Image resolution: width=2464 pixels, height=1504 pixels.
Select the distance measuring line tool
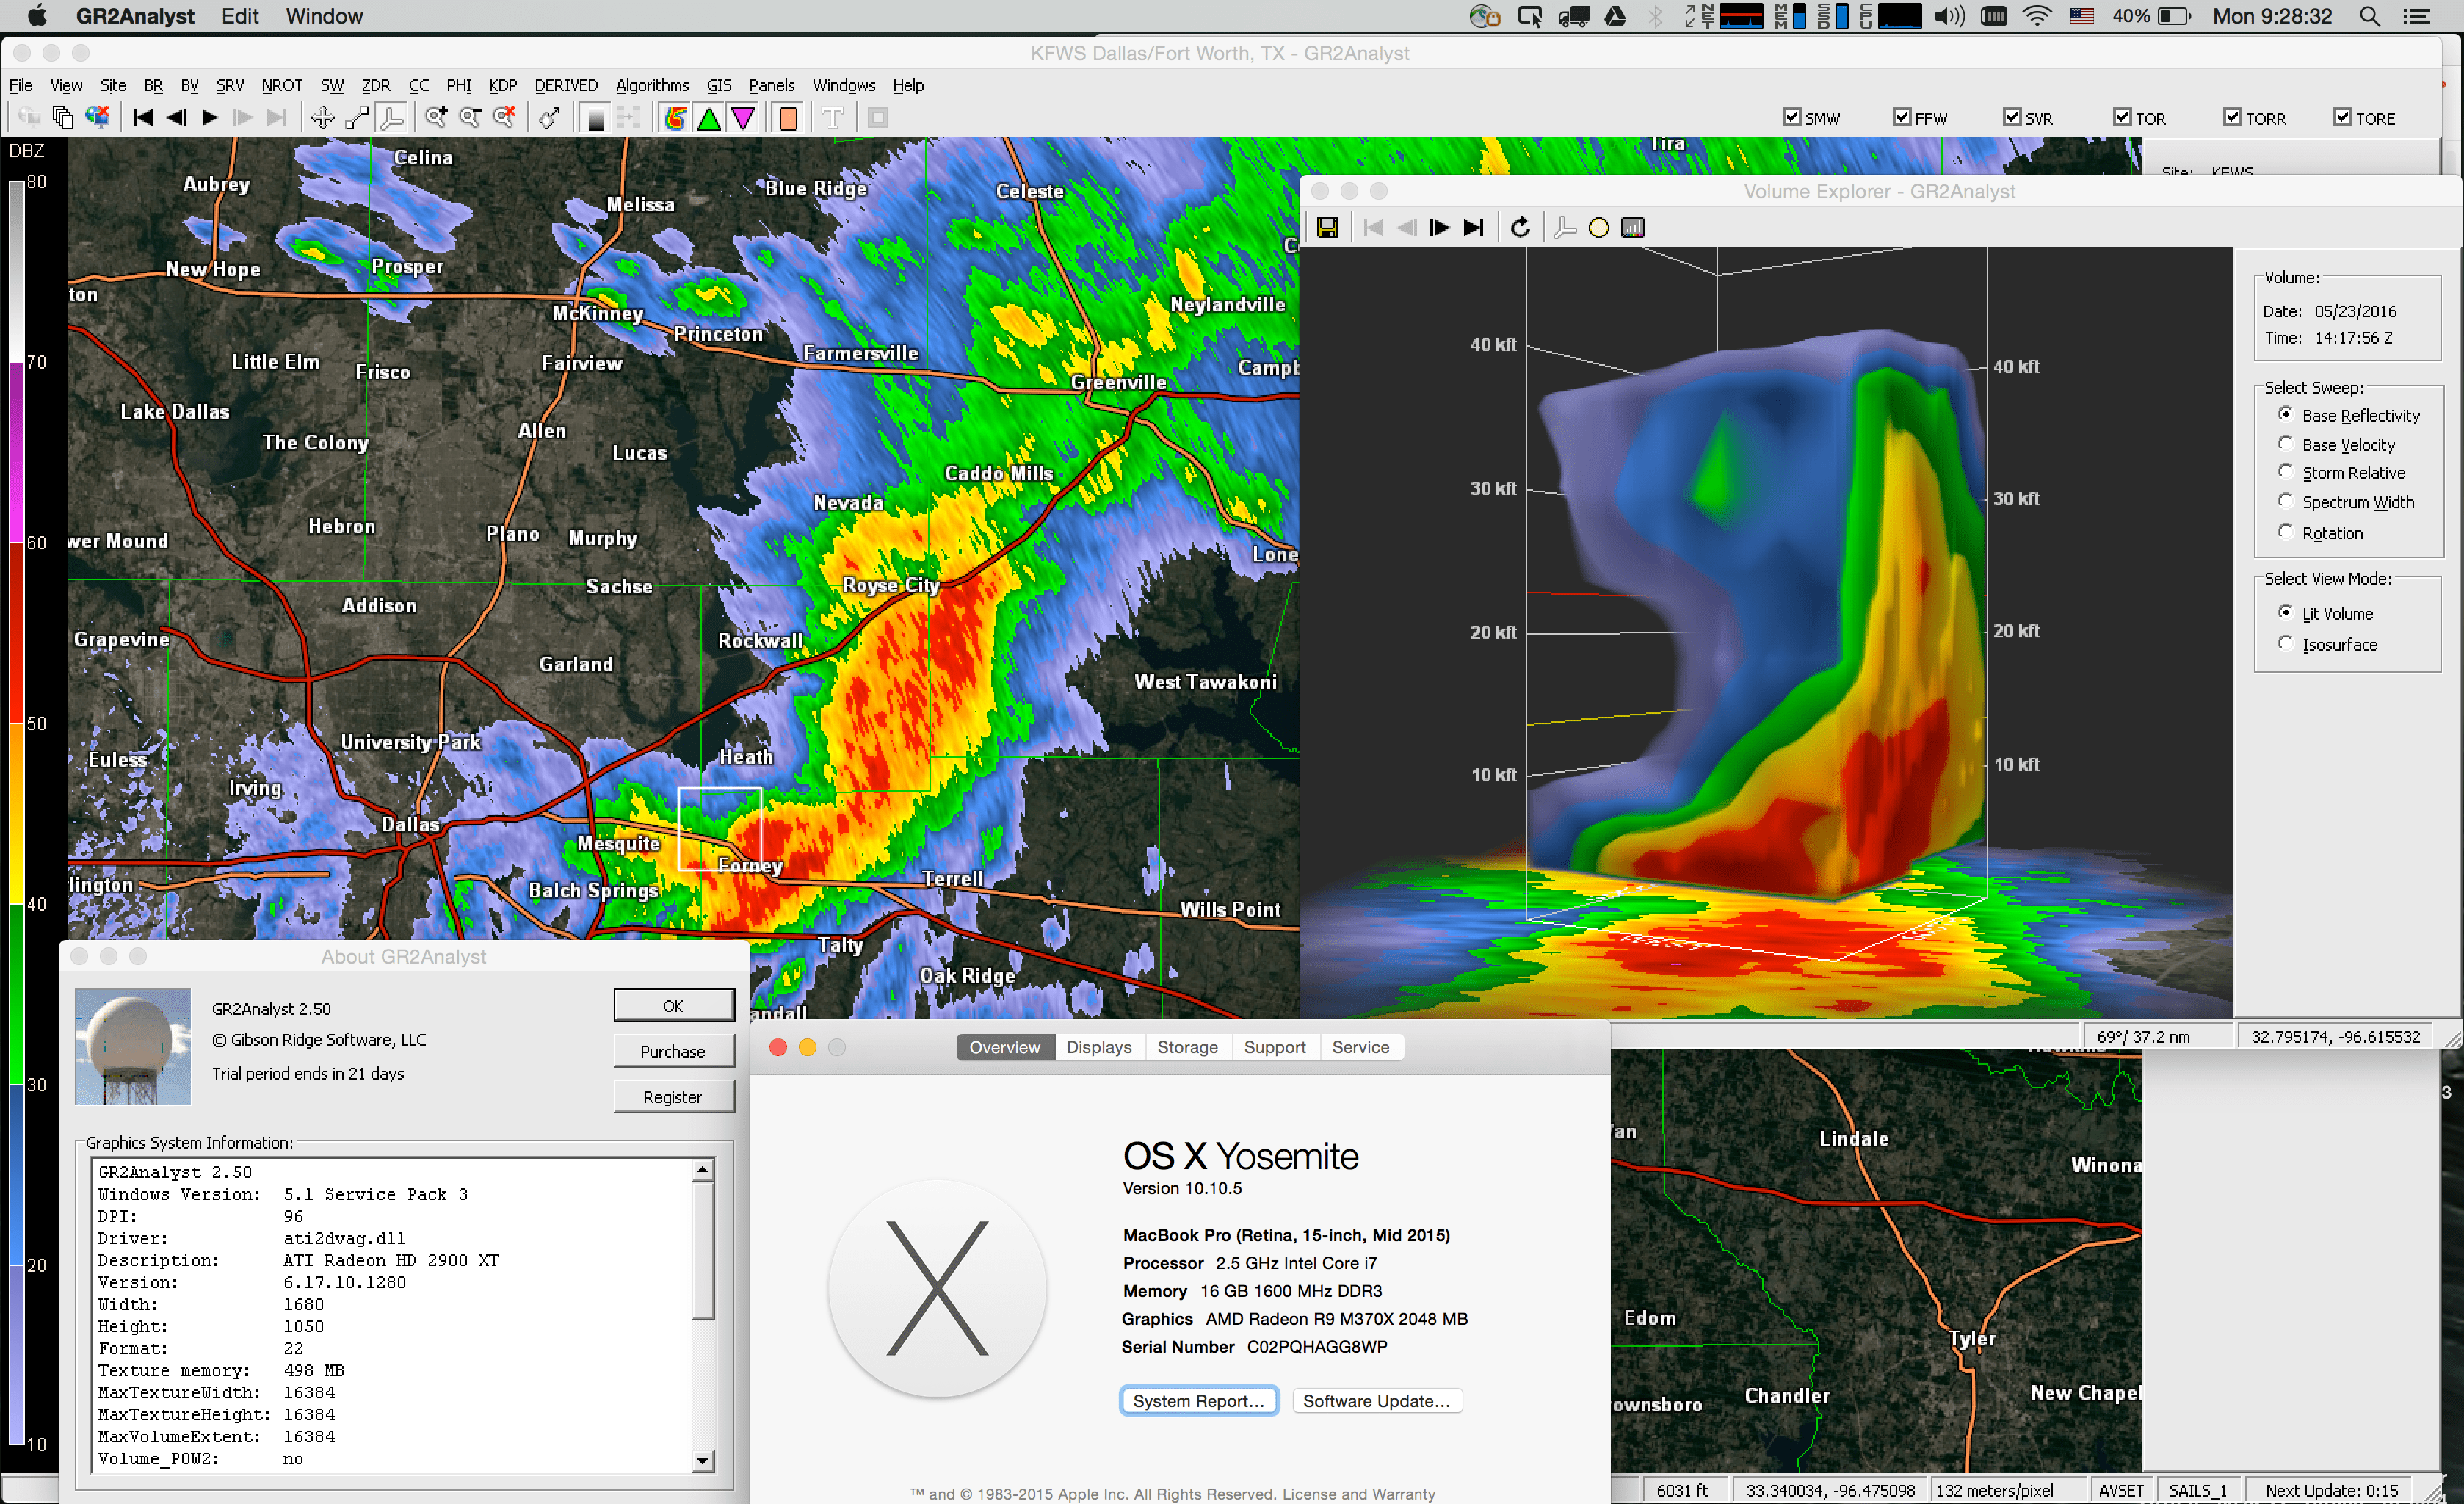click(357, 118)
